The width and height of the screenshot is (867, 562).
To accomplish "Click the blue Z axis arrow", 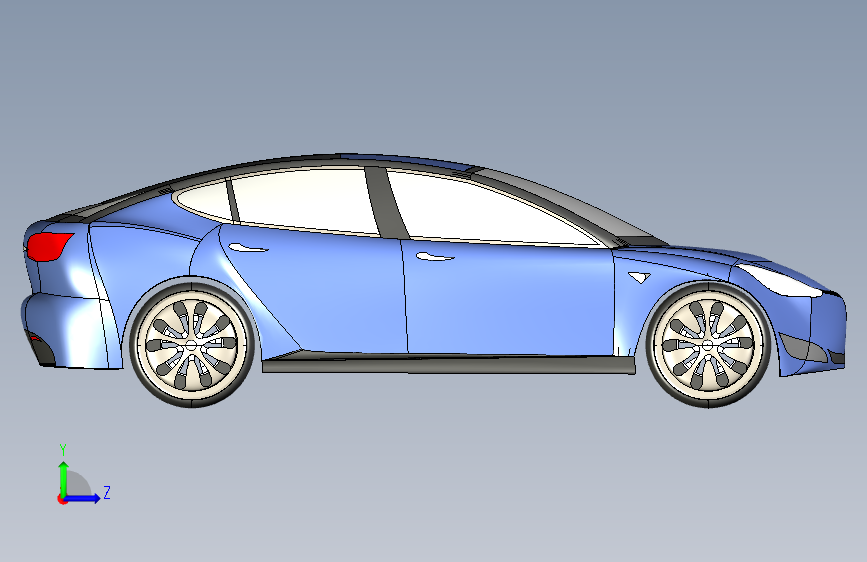I will click(x=83, y=498).
